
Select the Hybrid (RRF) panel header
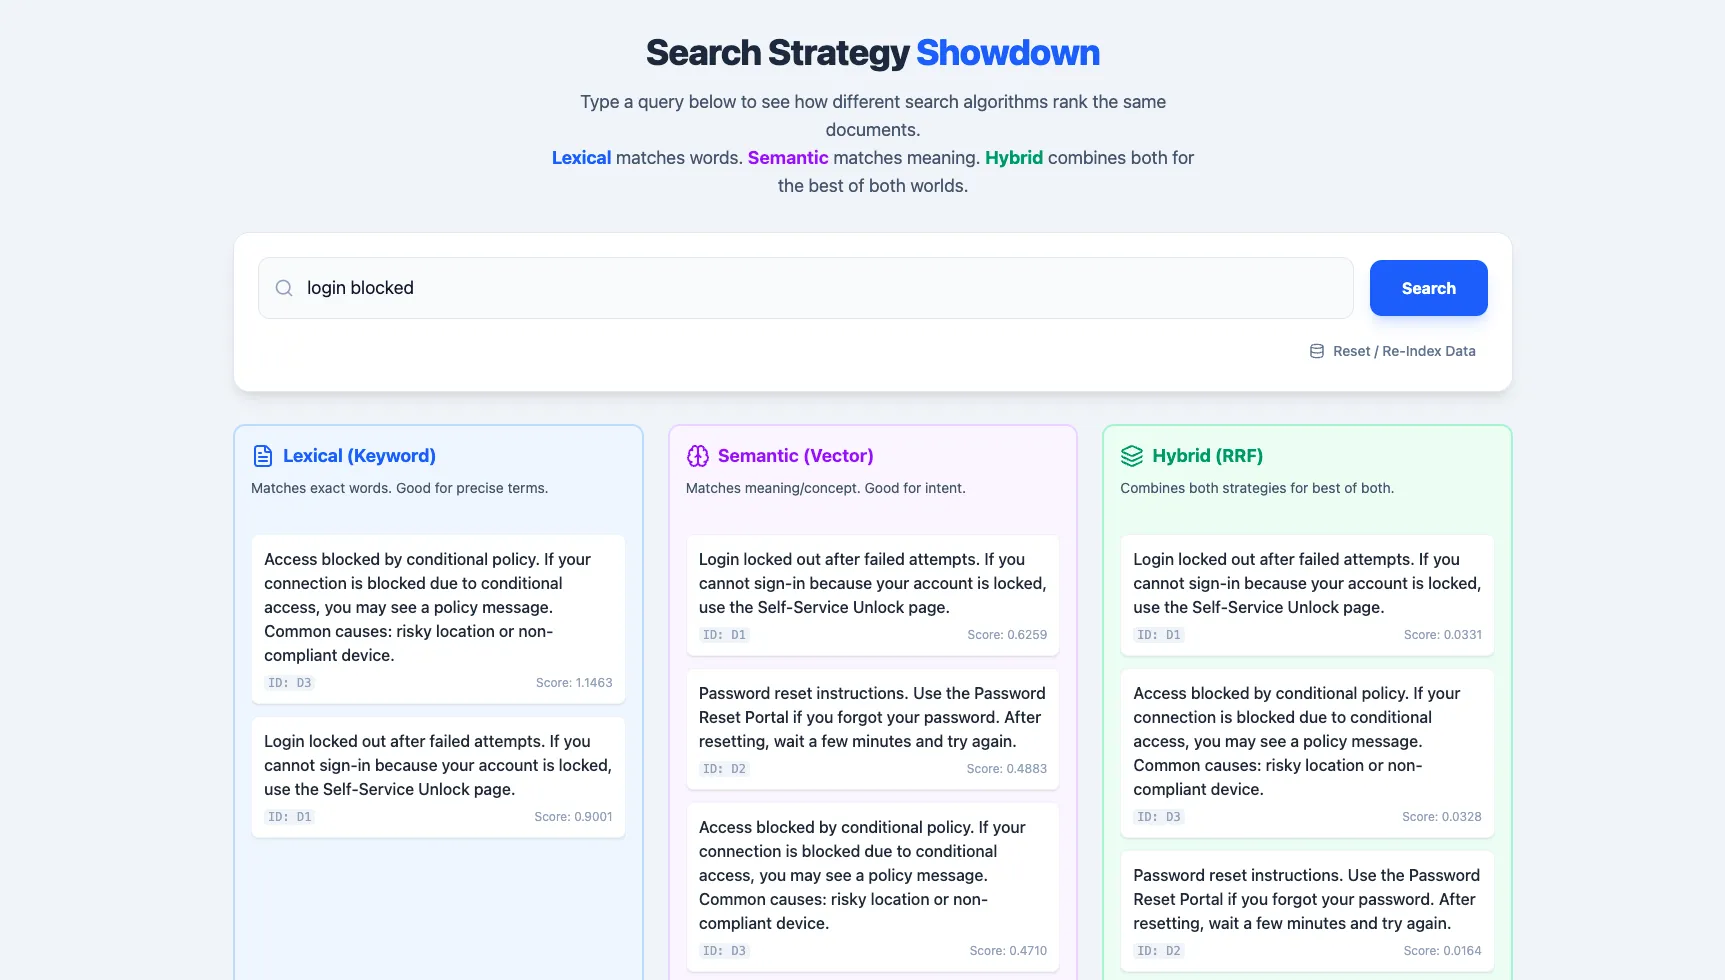(x=1208, y=455)
